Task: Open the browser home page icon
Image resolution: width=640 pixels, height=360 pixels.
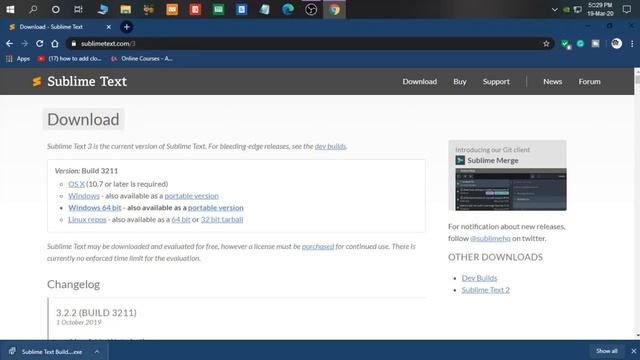Action: tap(55, 44)
